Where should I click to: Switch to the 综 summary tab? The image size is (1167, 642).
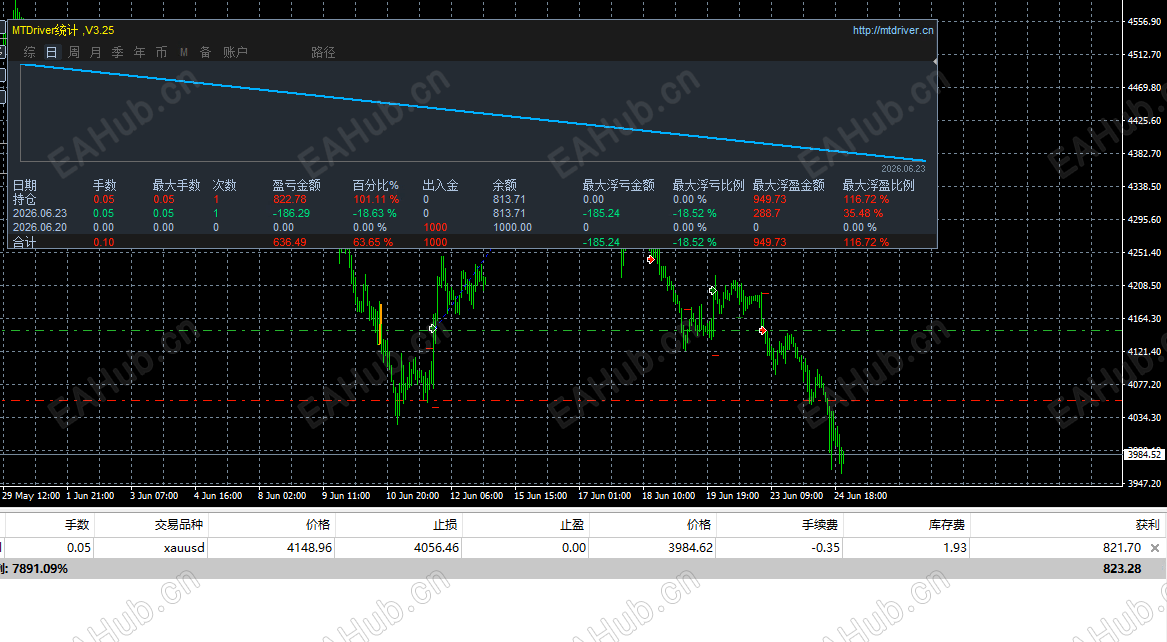coord(30,52)
